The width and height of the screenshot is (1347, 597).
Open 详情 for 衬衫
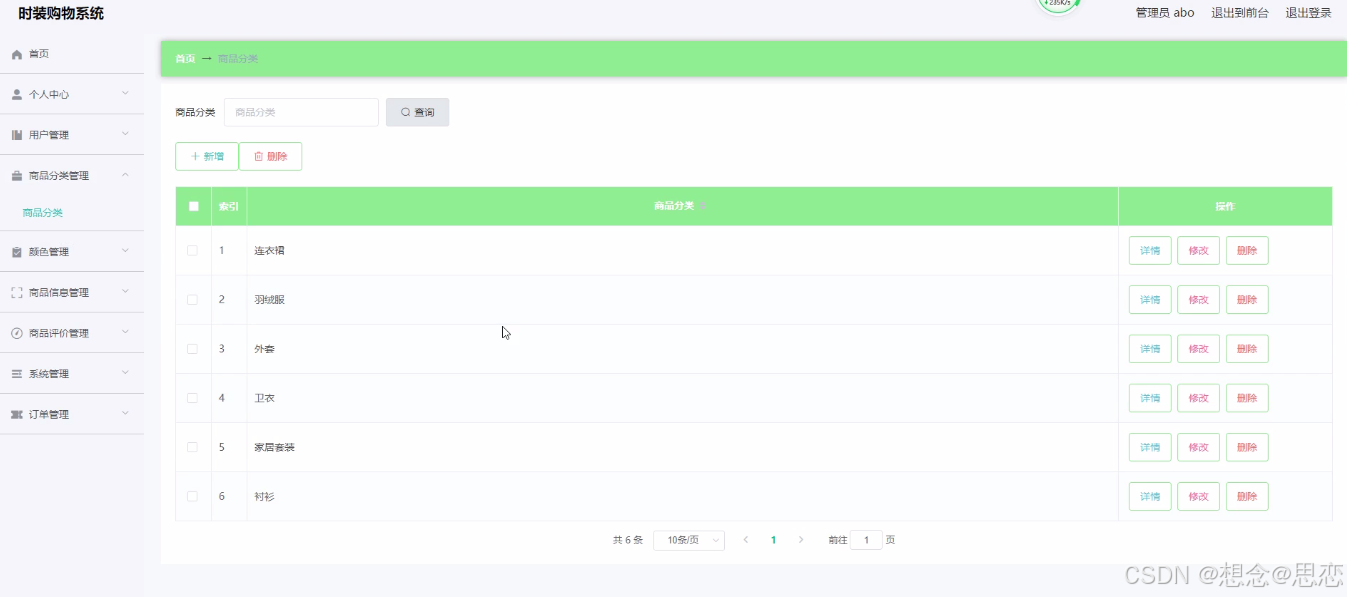point(1150,496)
